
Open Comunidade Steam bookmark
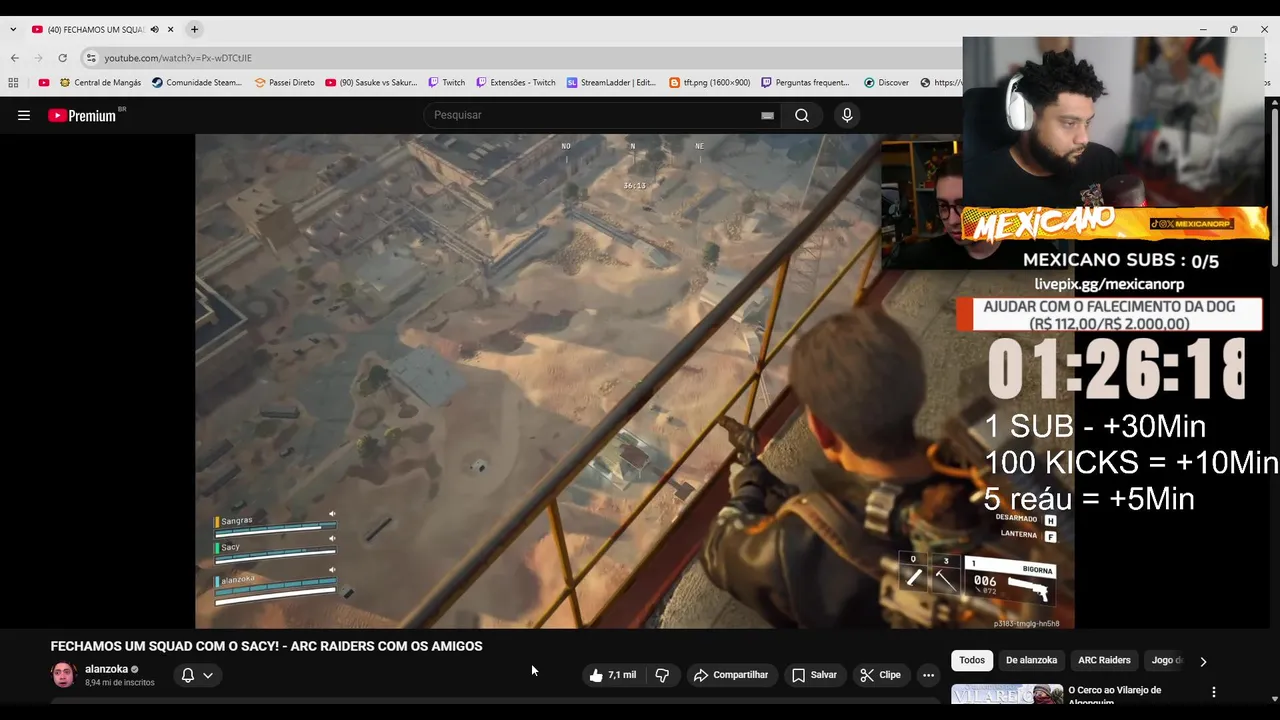click(197, 83)
